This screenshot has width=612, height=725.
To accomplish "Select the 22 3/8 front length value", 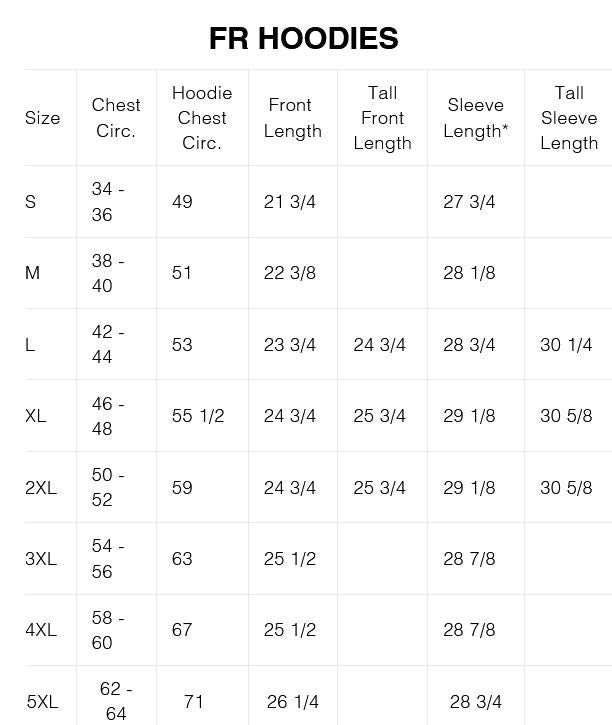I will 290,273.
